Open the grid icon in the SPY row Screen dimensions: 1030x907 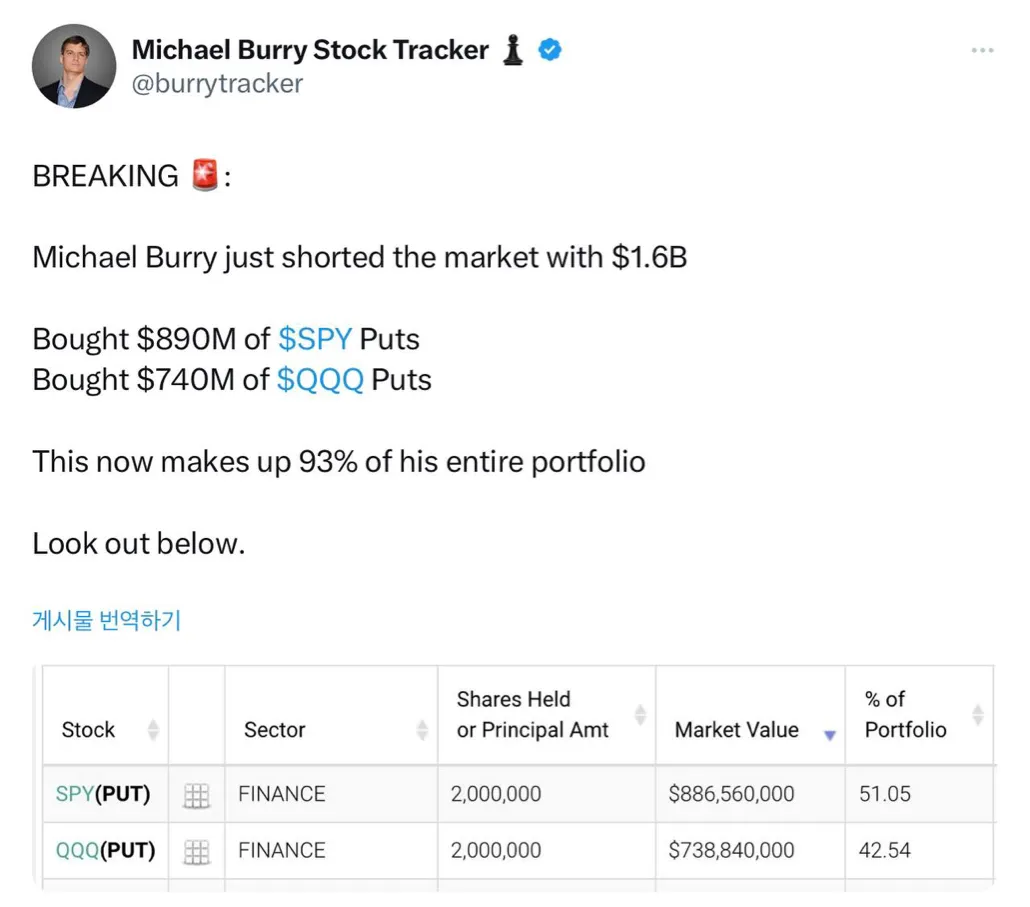[x=197, y=795]
